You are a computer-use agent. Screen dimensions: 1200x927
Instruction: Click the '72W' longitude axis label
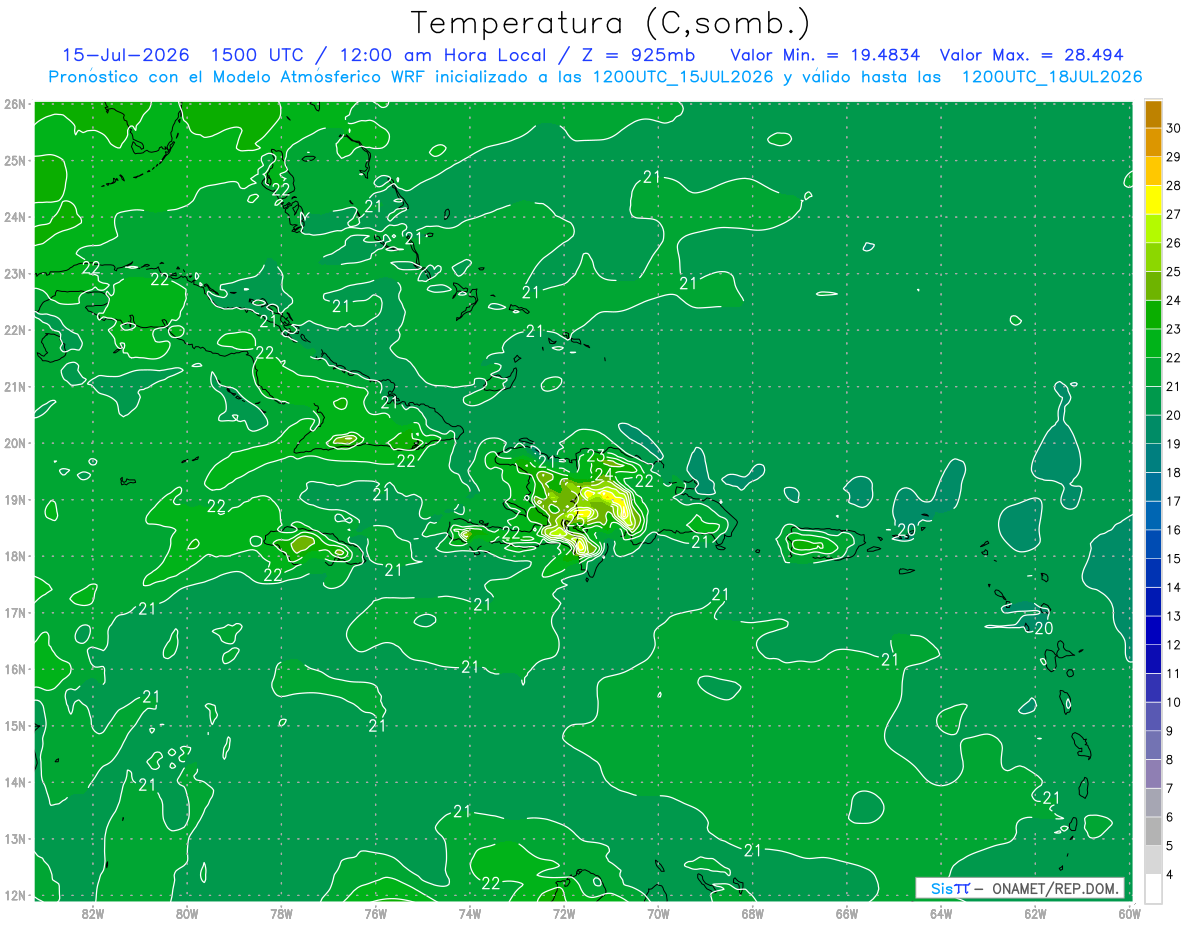tap(564, 913)
